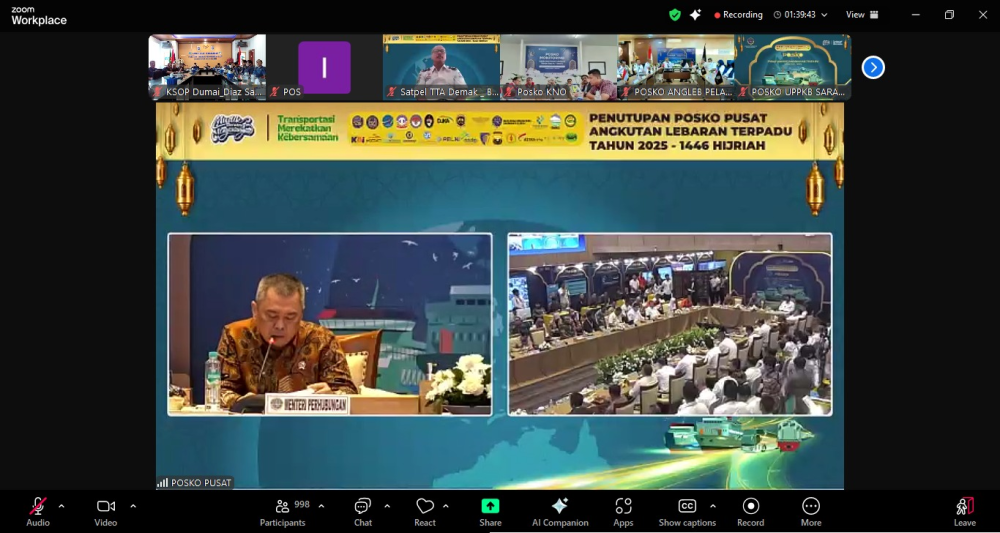Click muted mic icon on Posko KNO tile
The image size is (1000, 533).
[x=509, y=92]
